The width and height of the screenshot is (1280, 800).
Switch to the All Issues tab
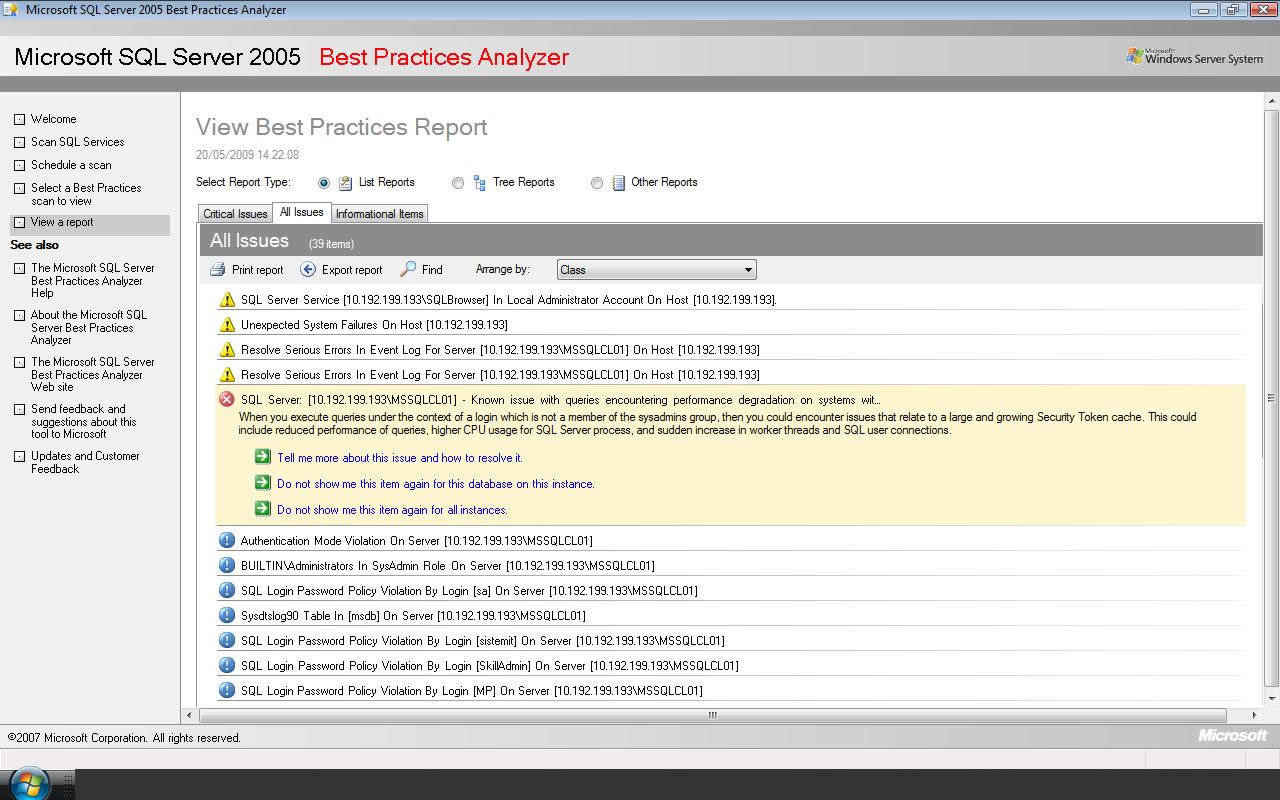point(301,212)
